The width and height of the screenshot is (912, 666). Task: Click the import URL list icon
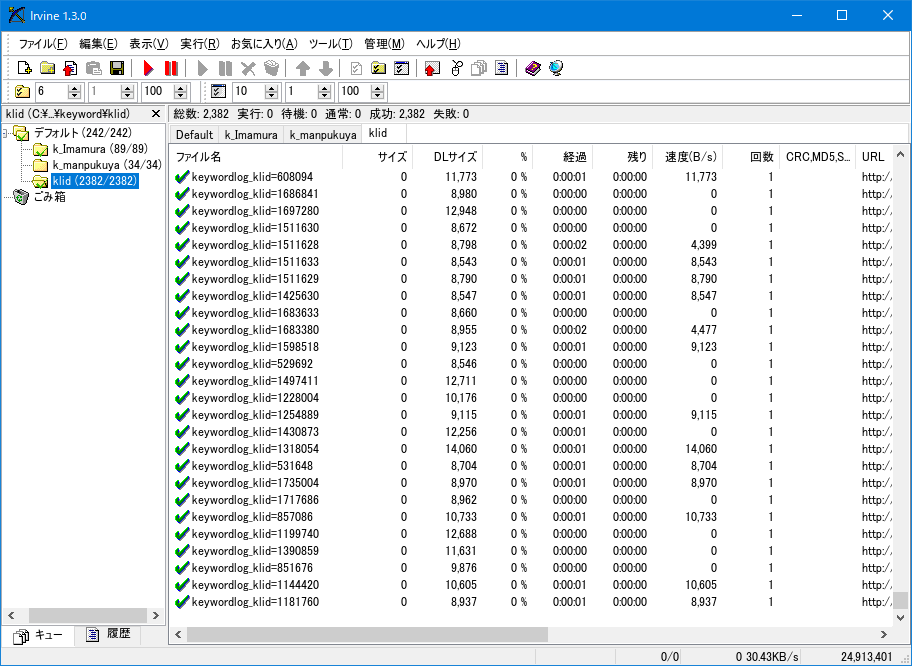coord(70,68)
